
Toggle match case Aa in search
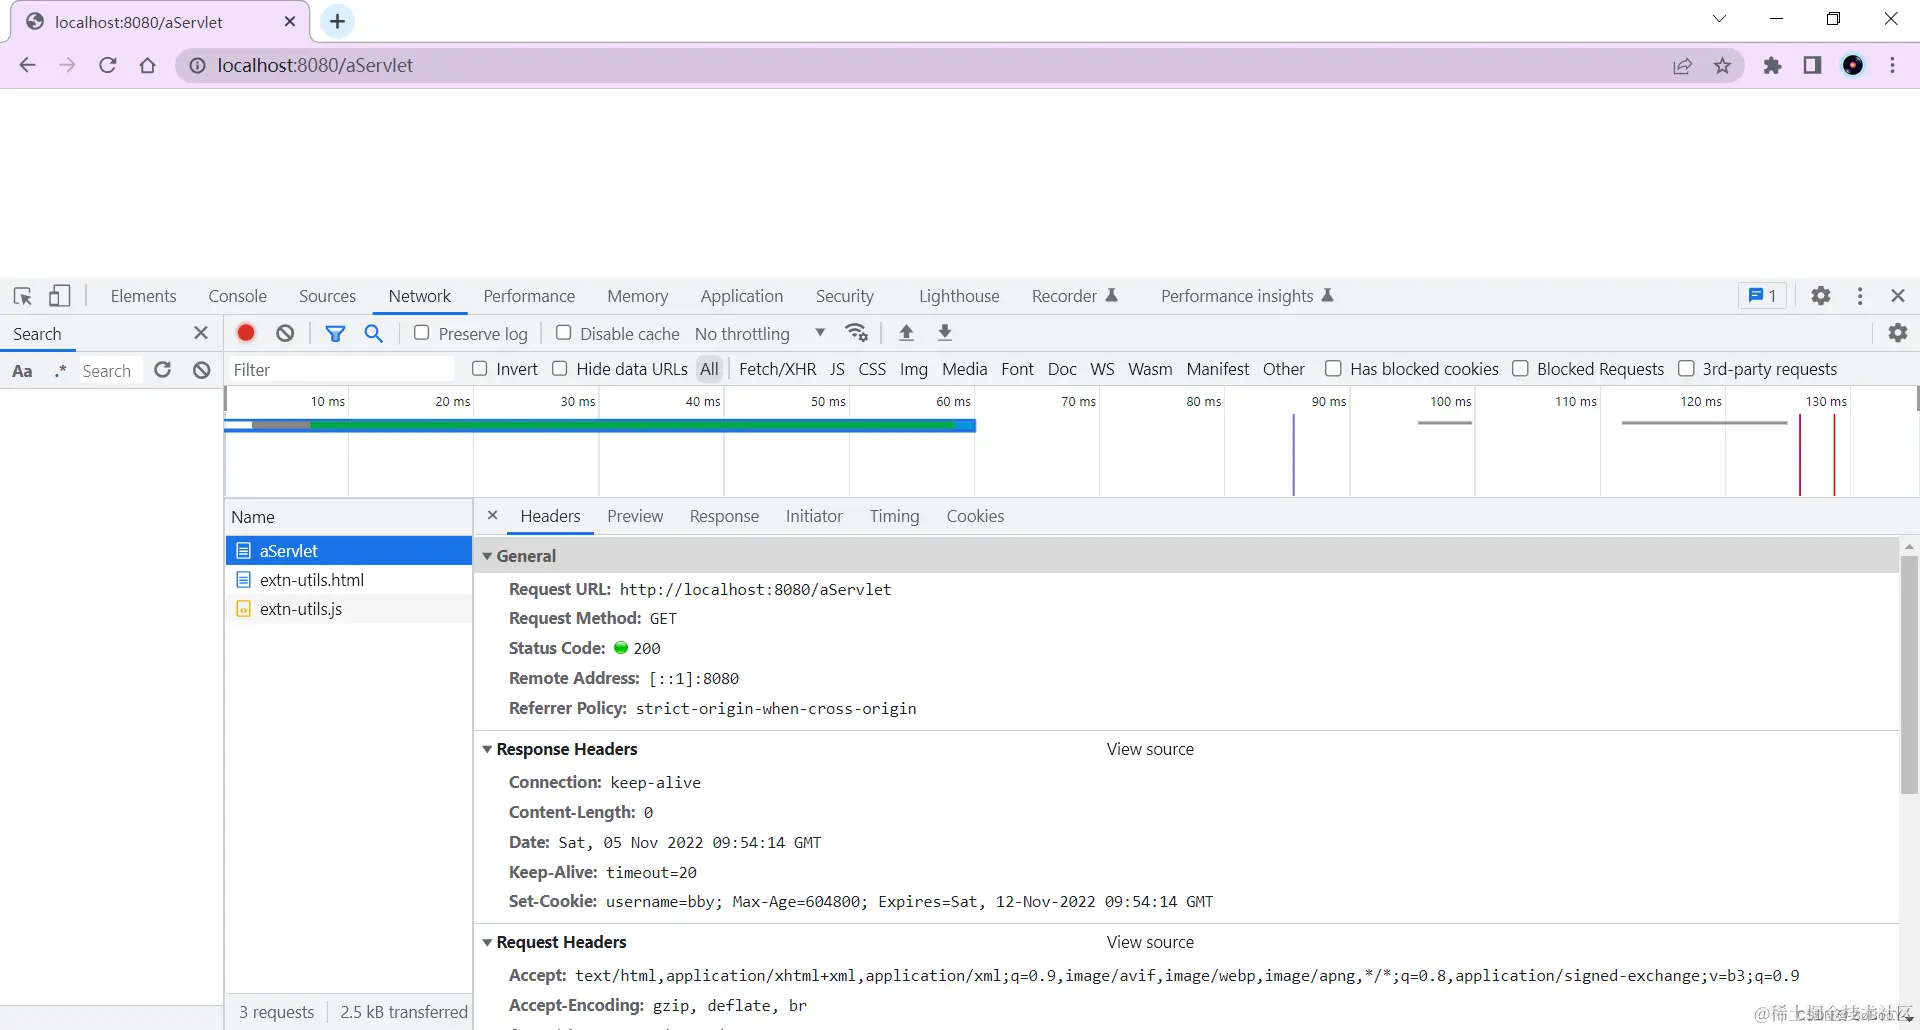pos(22,371)
